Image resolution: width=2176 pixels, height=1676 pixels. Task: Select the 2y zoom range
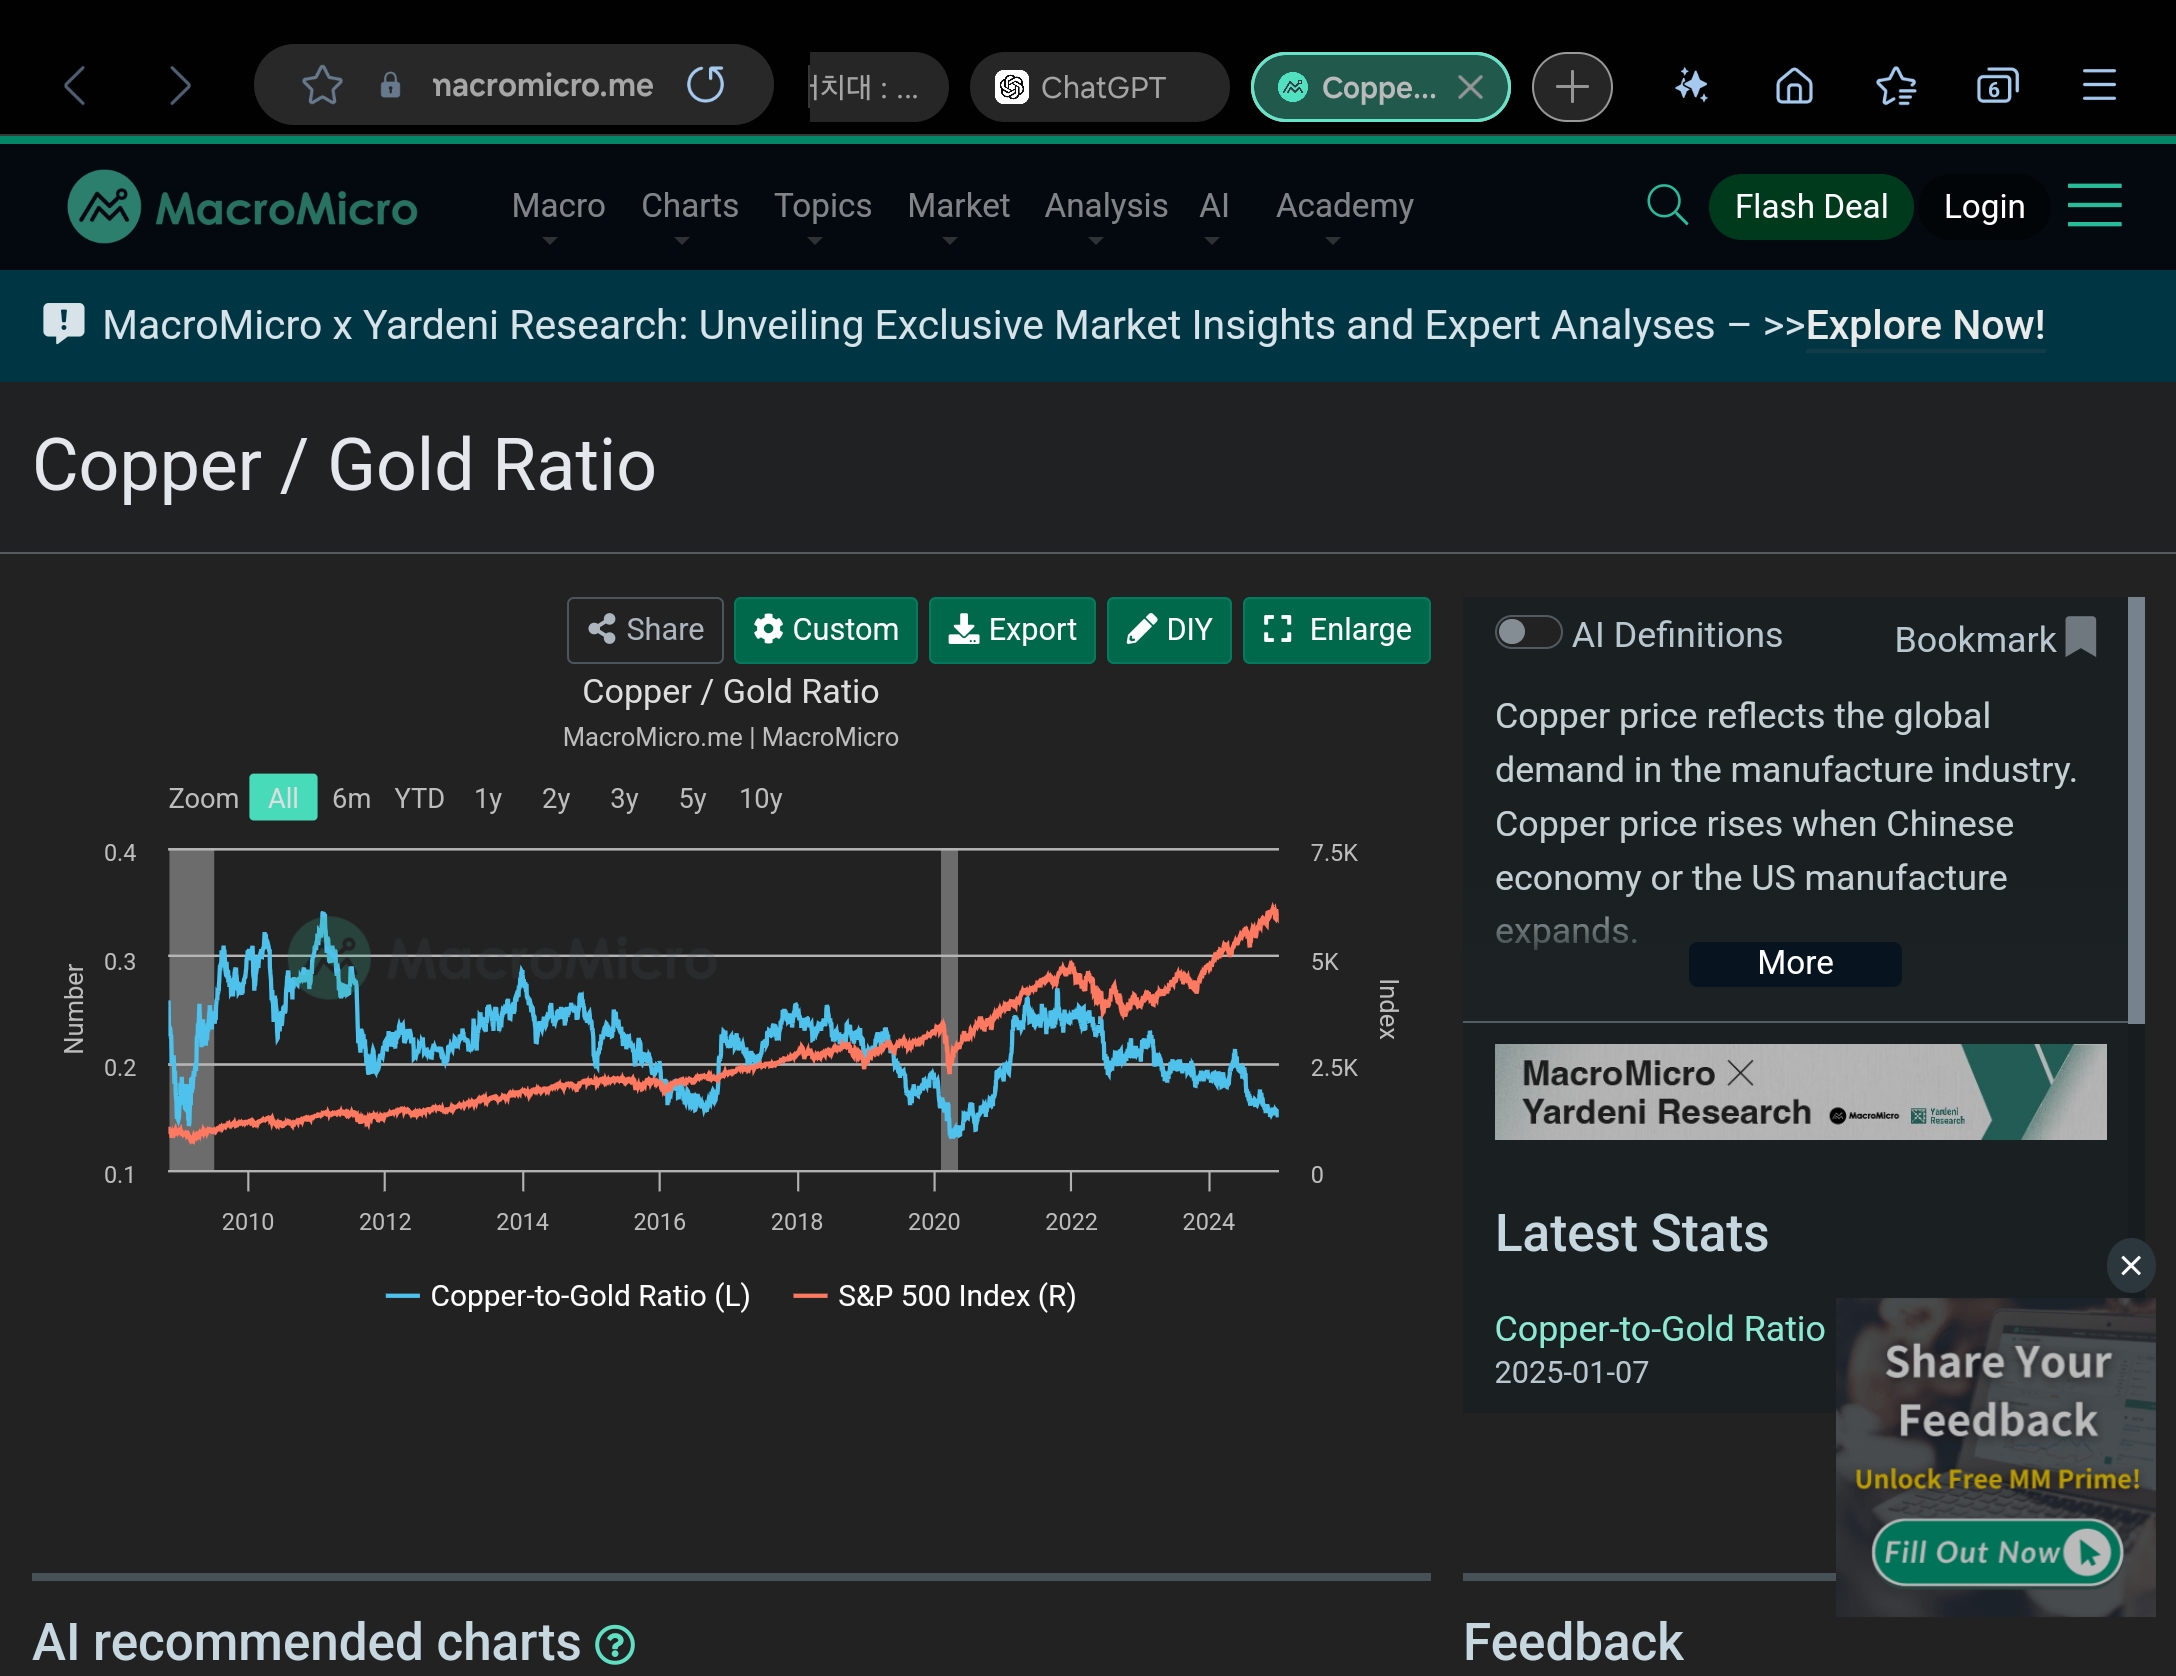(556, 798)
